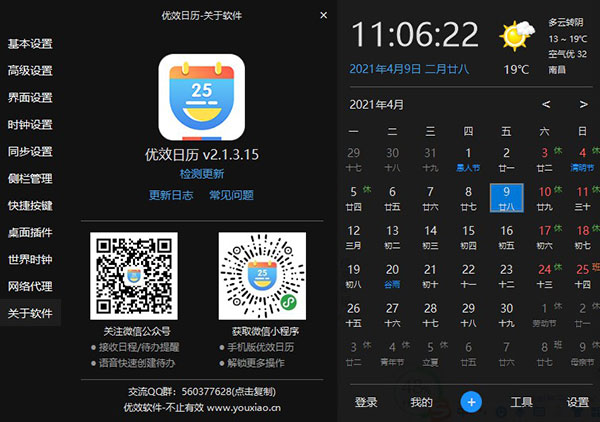Select April 10 廿九 holiday date
This screenshot has height=422, width=600.
tap(547, 198)
